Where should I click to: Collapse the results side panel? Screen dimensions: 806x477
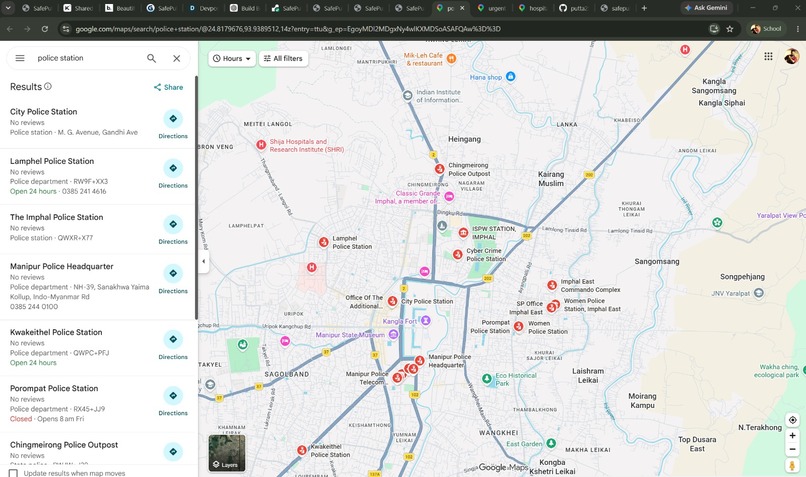(204, 261)
